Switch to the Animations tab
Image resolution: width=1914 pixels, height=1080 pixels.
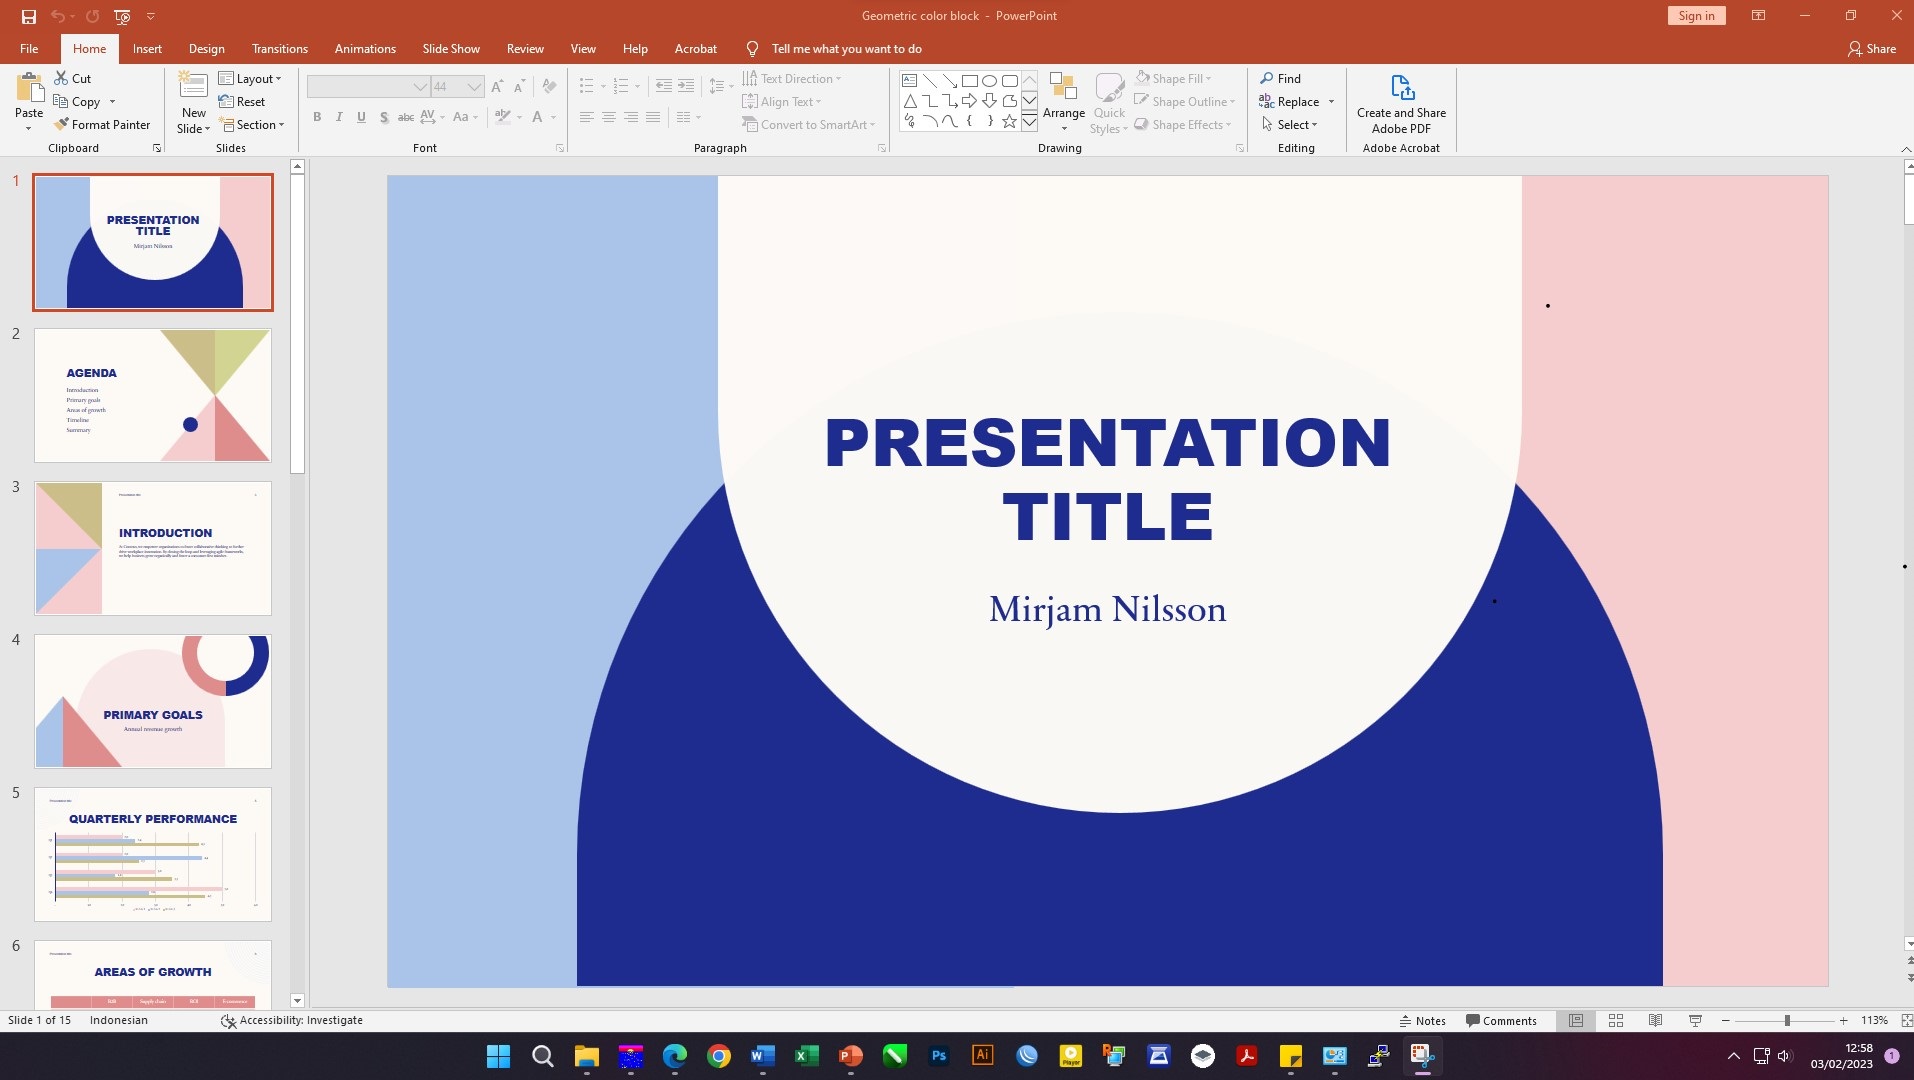(364, 48)
